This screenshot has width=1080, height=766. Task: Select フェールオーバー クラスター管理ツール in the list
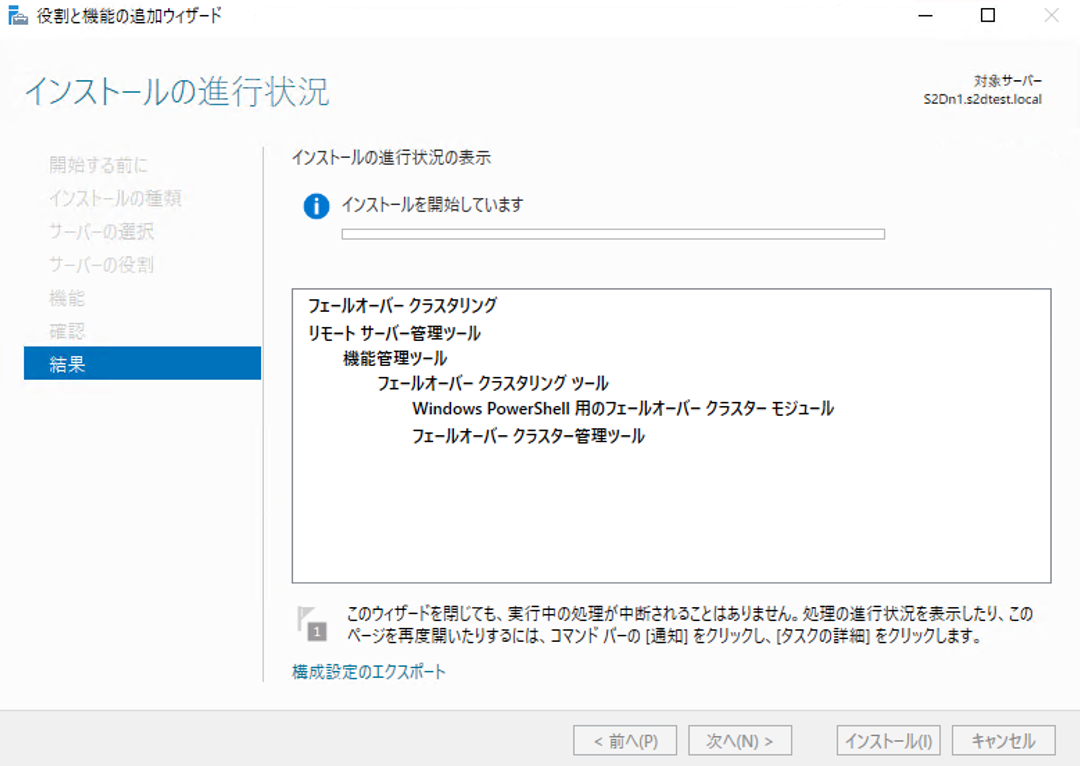[529, 436]
